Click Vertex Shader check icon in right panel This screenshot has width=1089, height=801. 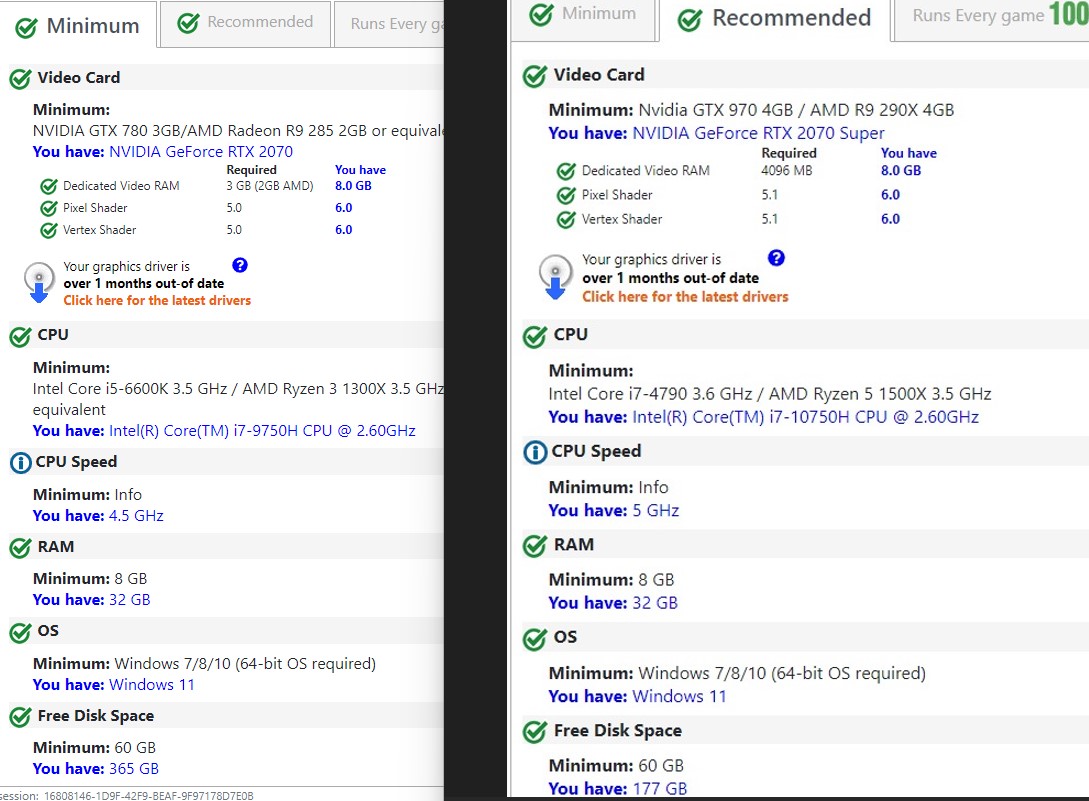566,220
